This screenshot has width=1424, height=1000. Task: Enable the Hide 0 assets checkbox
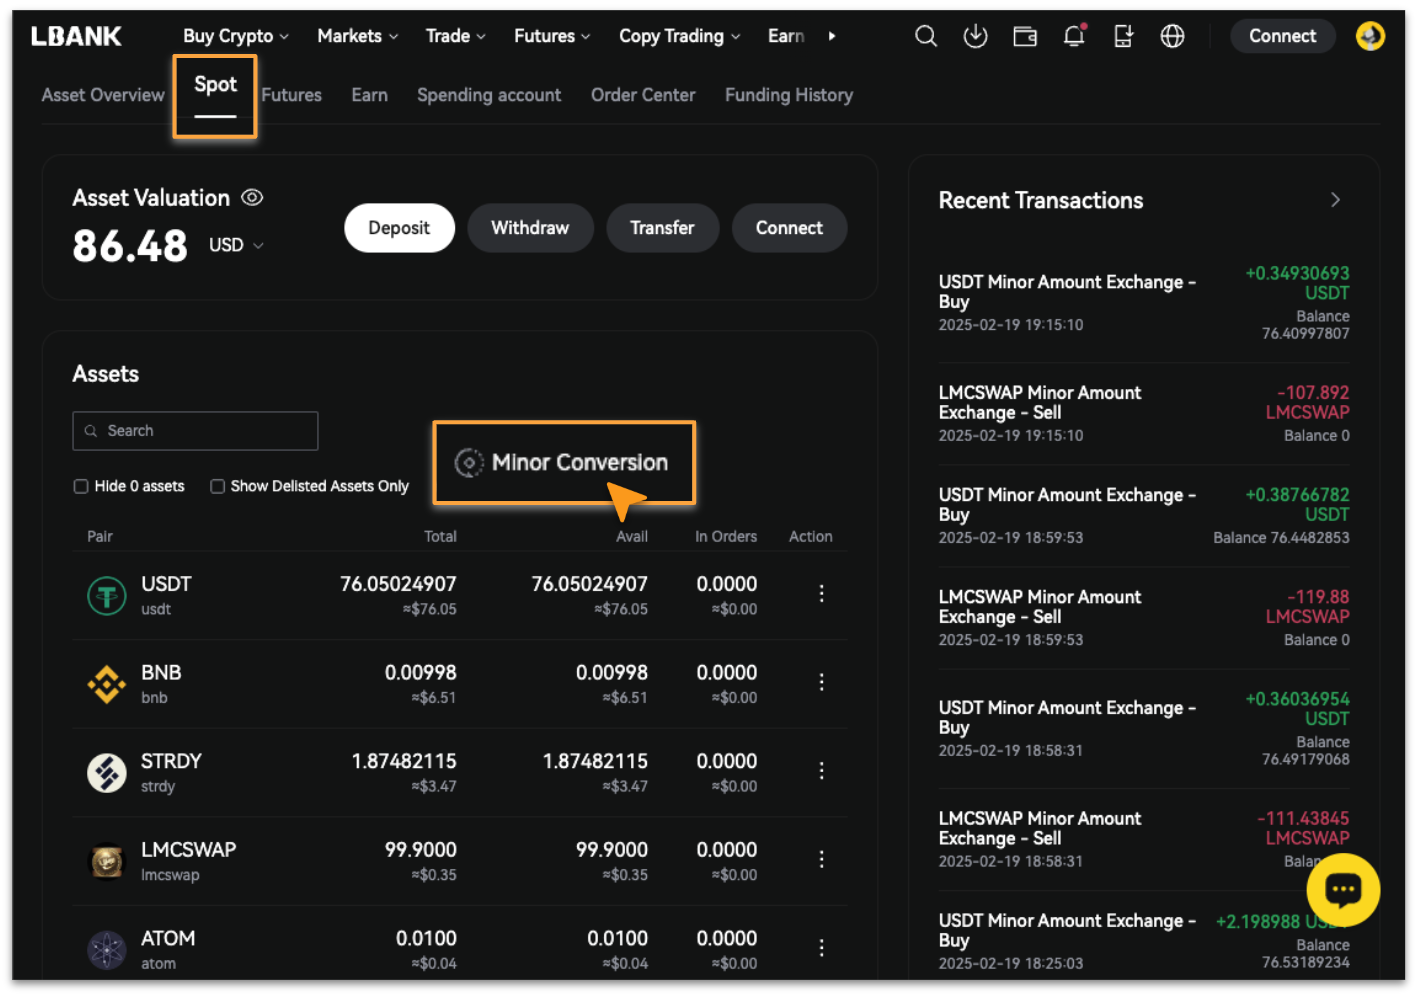tap(81, 486)
